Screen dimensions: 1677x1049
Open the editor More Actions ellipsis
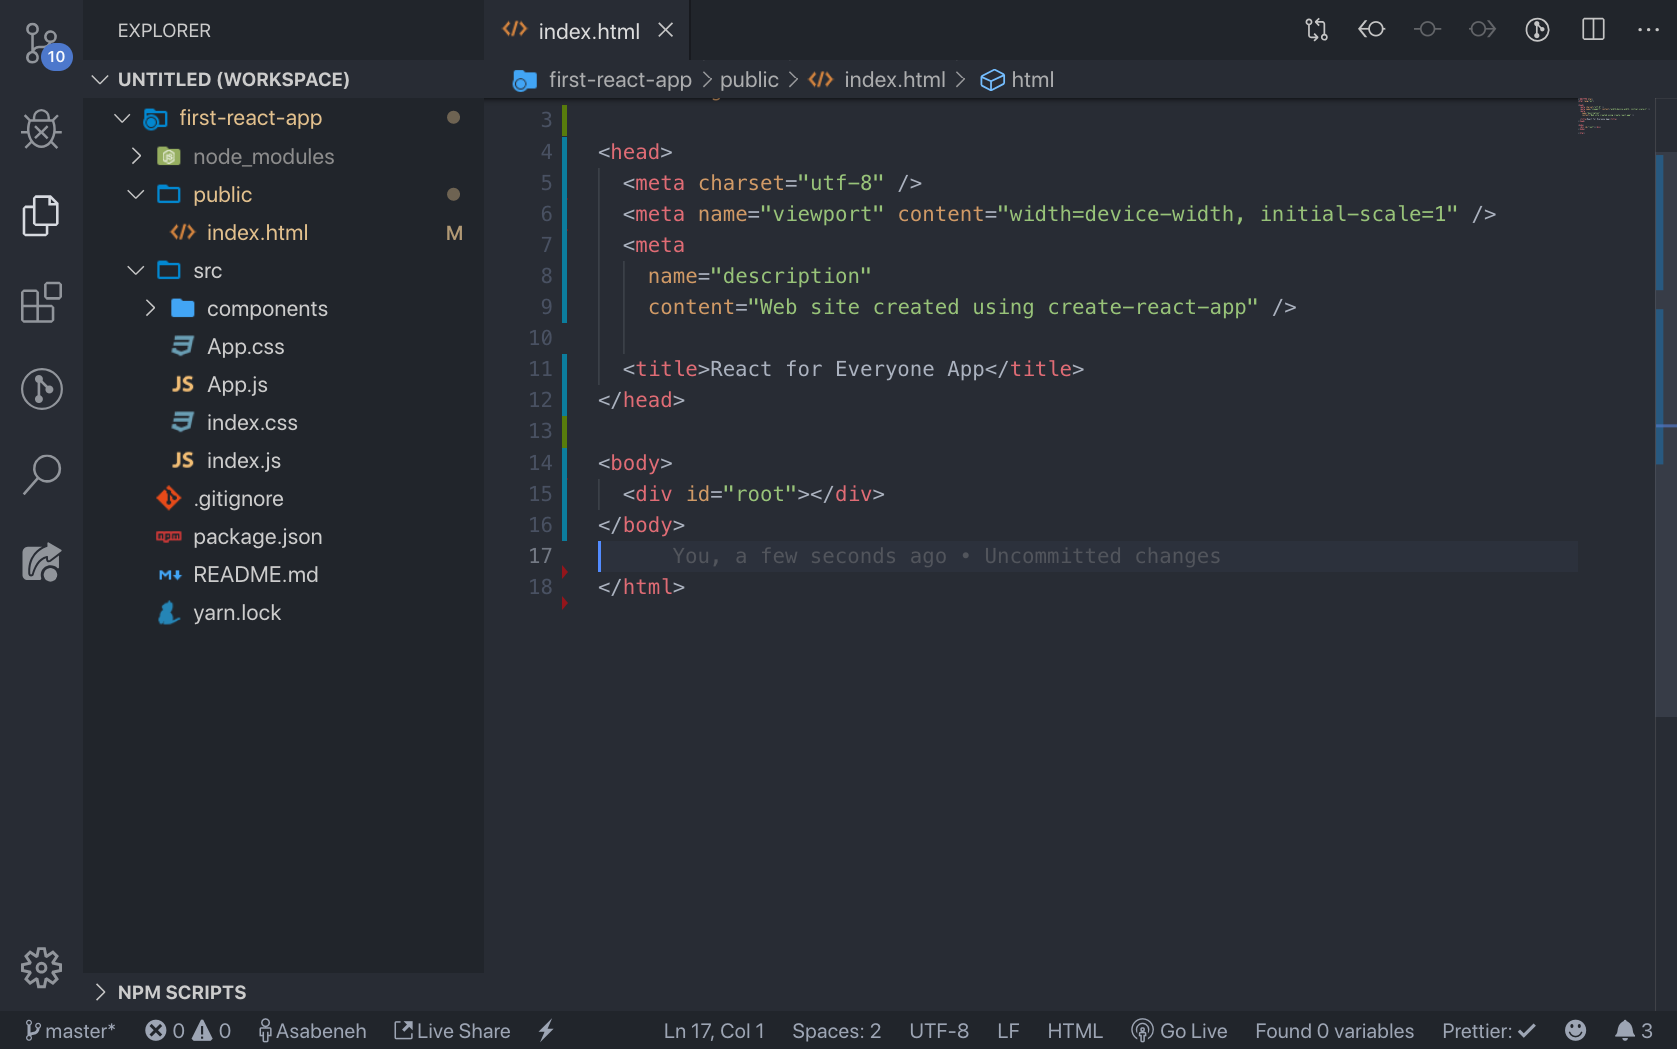[x=1649, y=30]
